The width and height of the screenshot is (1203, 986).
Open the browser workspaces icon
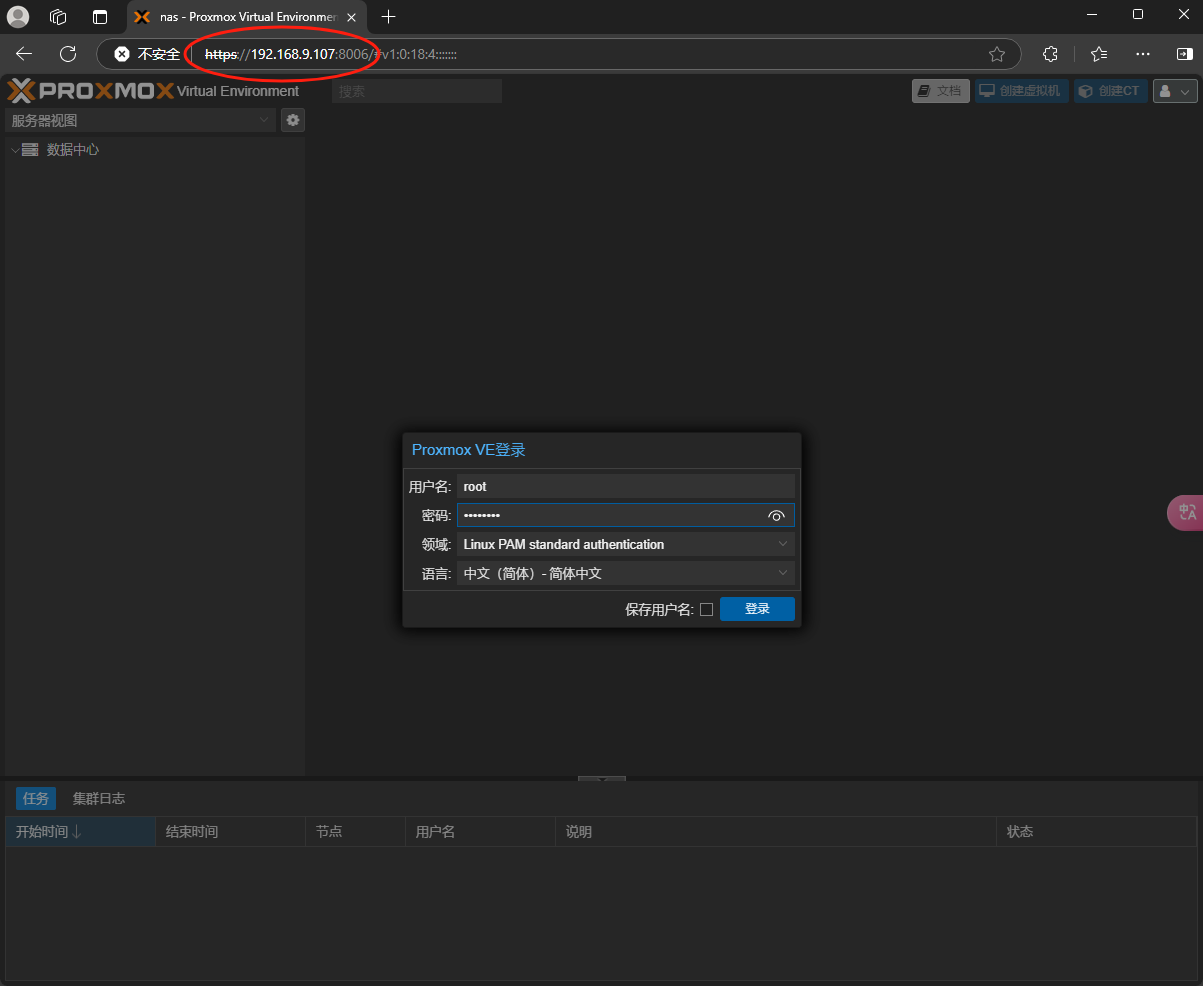point(58,16)
